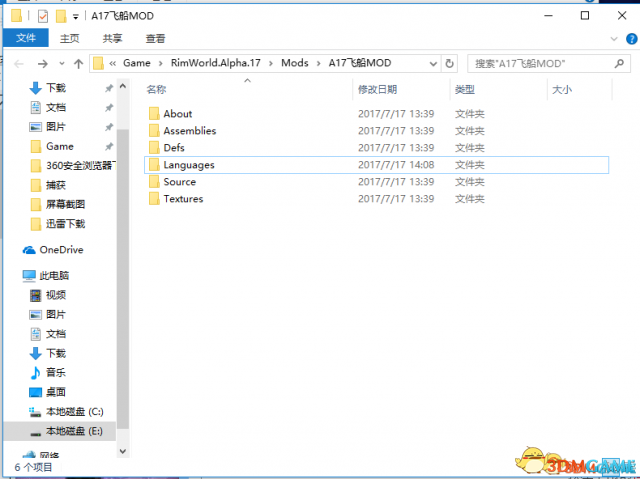
Task: Click sidebar scrollbar down arrow
Action: [123, 451]
